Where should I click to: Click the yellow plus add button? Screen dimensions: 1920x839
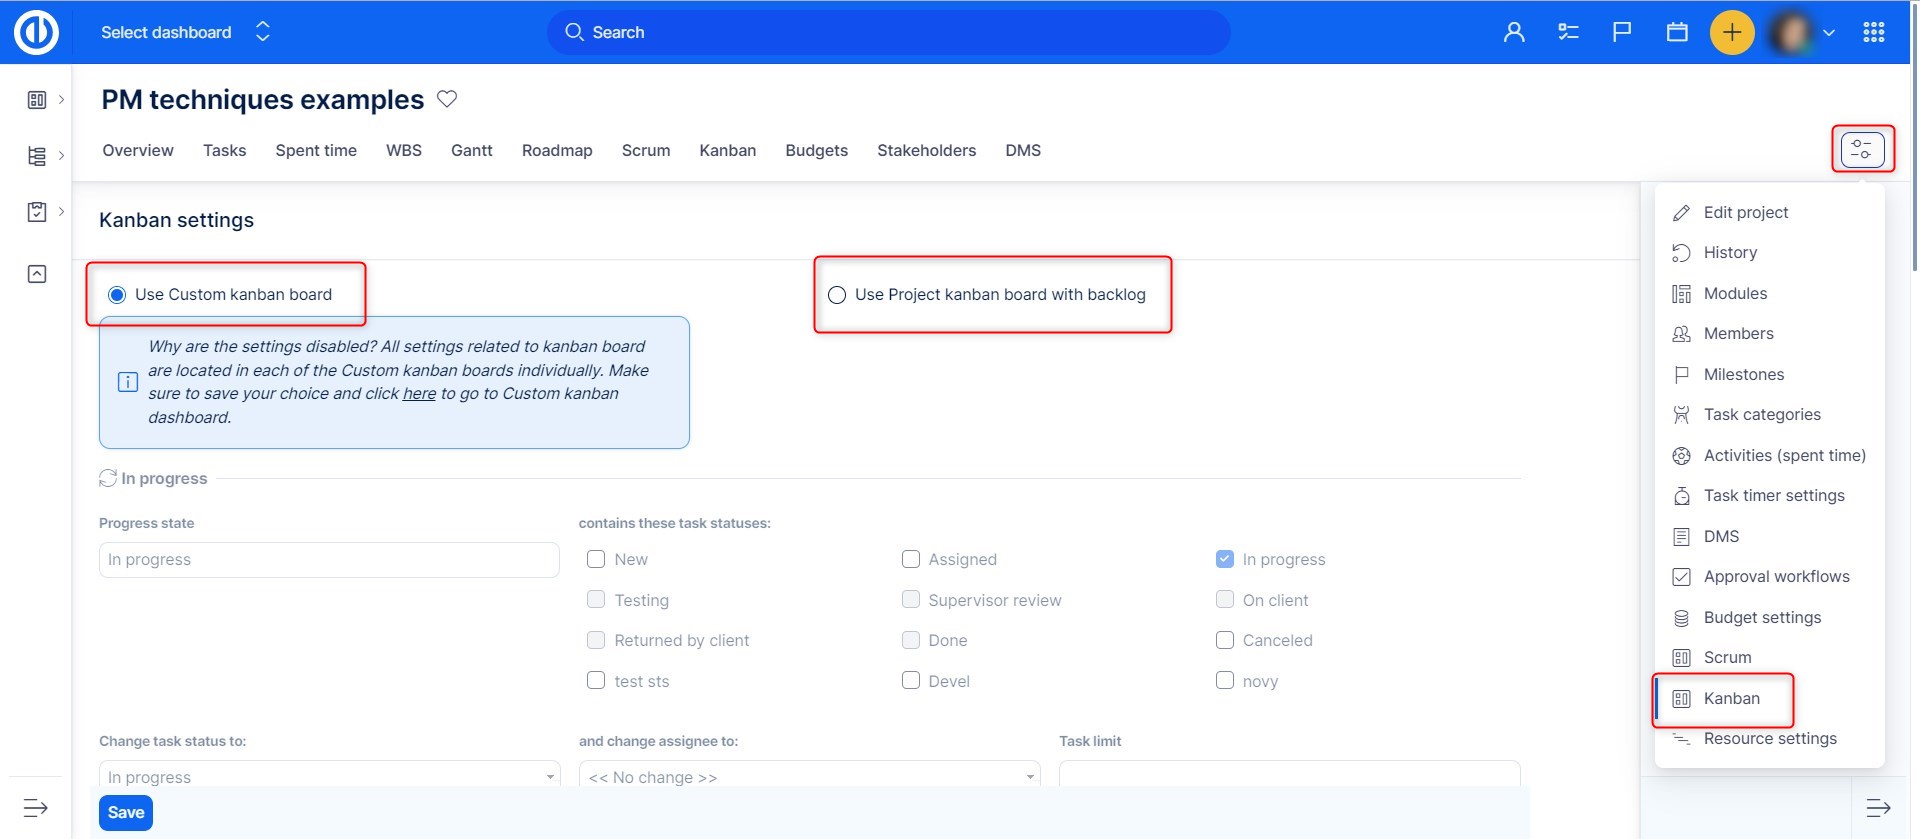(x=1731, y=33)
